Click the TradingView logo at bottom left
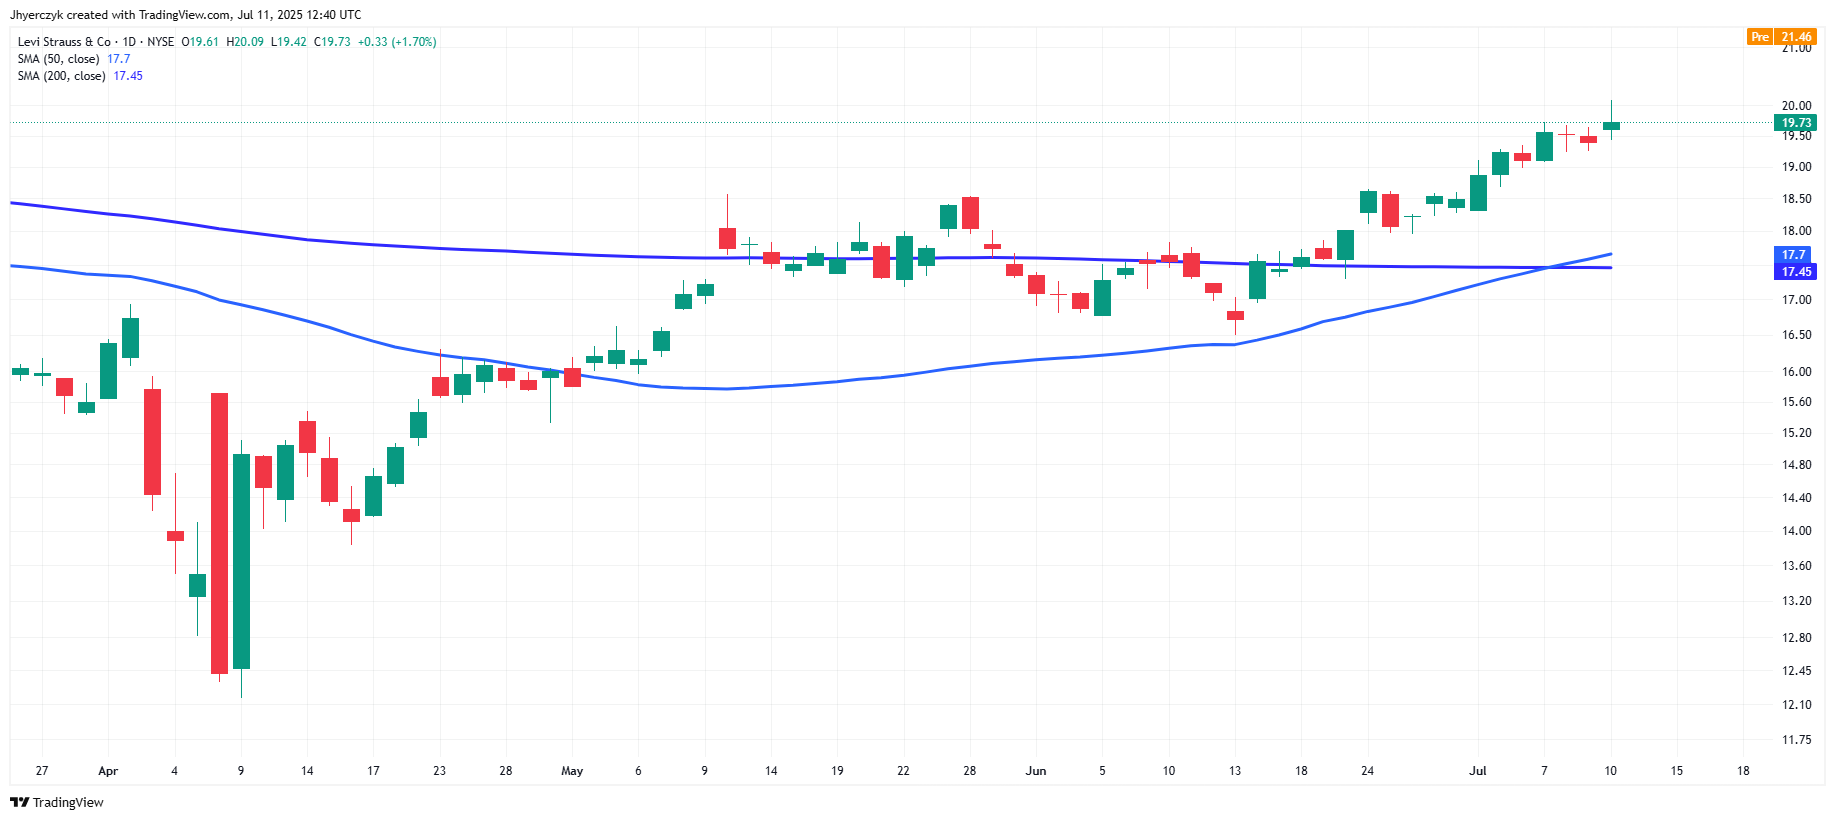Image resolution: width=1835 pixels, height=820 pixels. (x=57, y=802)
